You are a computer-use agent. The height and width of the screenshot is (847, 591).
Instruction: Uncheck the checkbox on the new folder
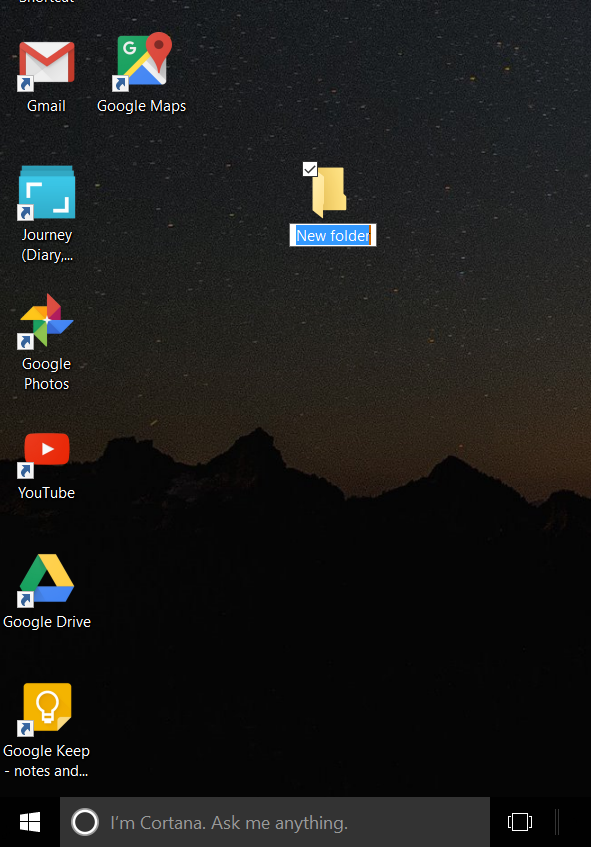310,169
